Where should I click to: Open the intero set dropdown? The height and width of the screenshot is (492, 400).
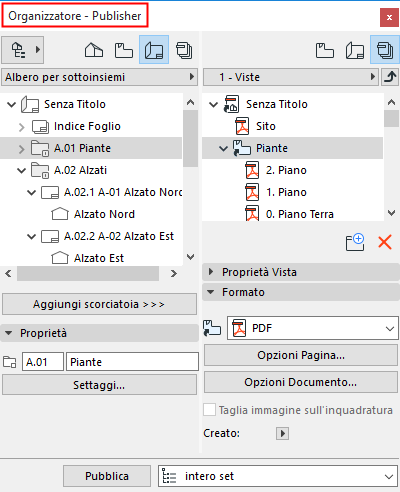coord(278,476)
